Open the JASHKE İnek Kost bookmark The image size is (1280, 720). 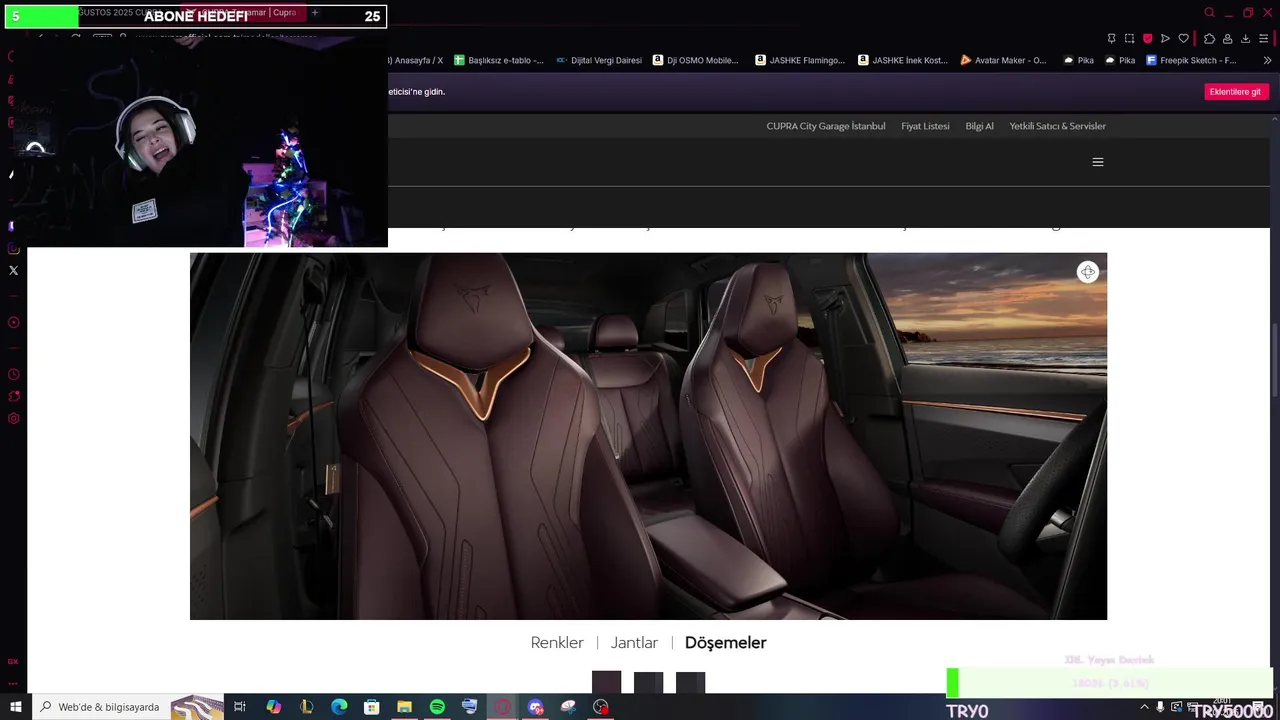click(903, 60)
